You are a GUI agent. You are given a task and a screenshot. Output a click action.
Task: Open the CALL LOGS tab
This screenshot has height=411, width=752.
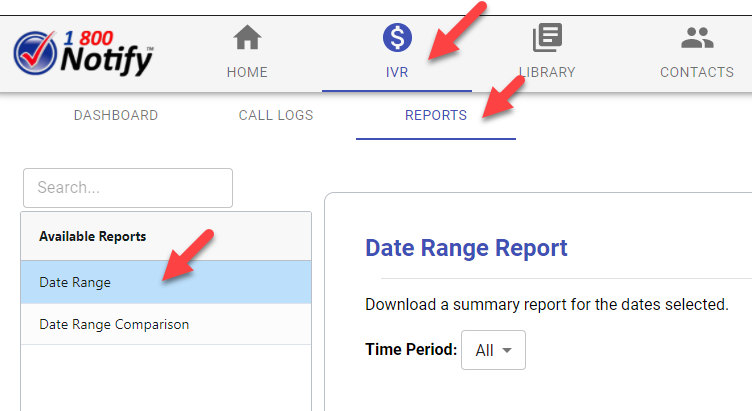point(276,115)
